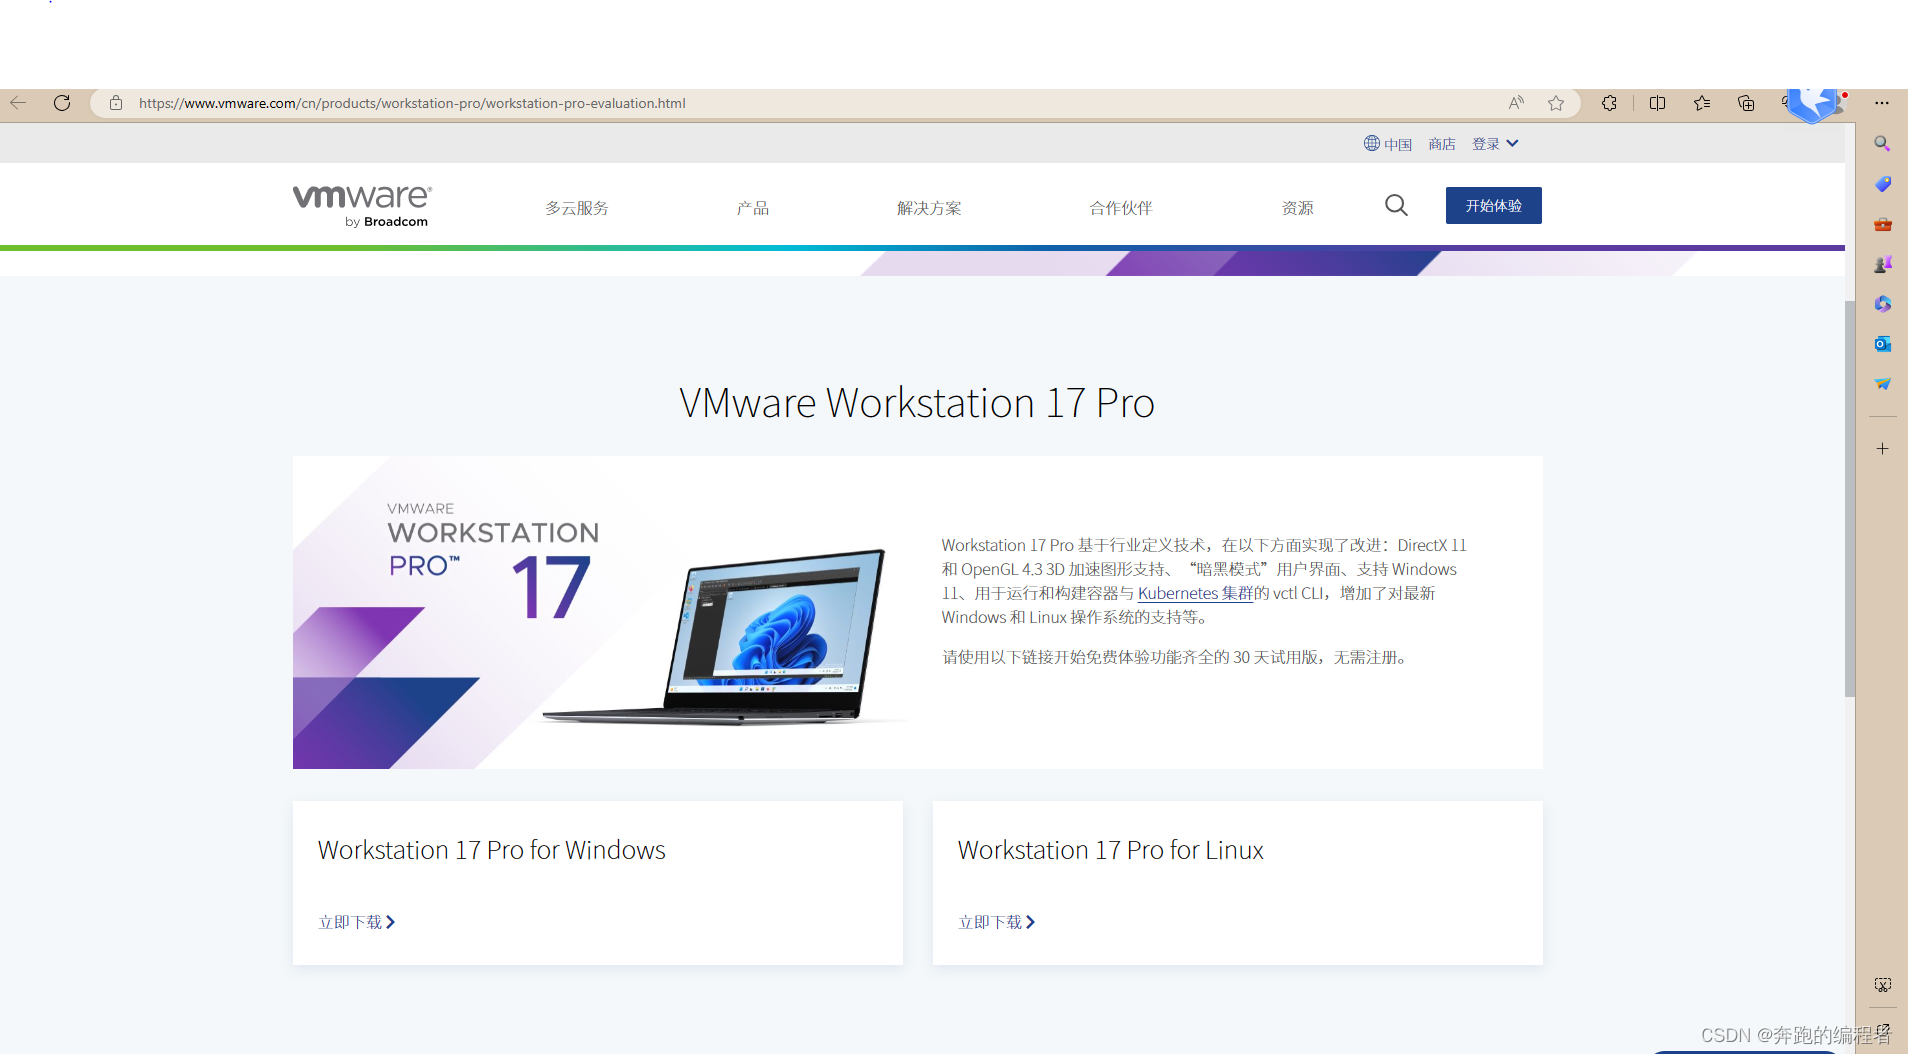This screenshot has width=1908, height=1054.
Task: Open the sidebar search magnifier icon
Action: pyautogui.click(x=1882, y=144)
